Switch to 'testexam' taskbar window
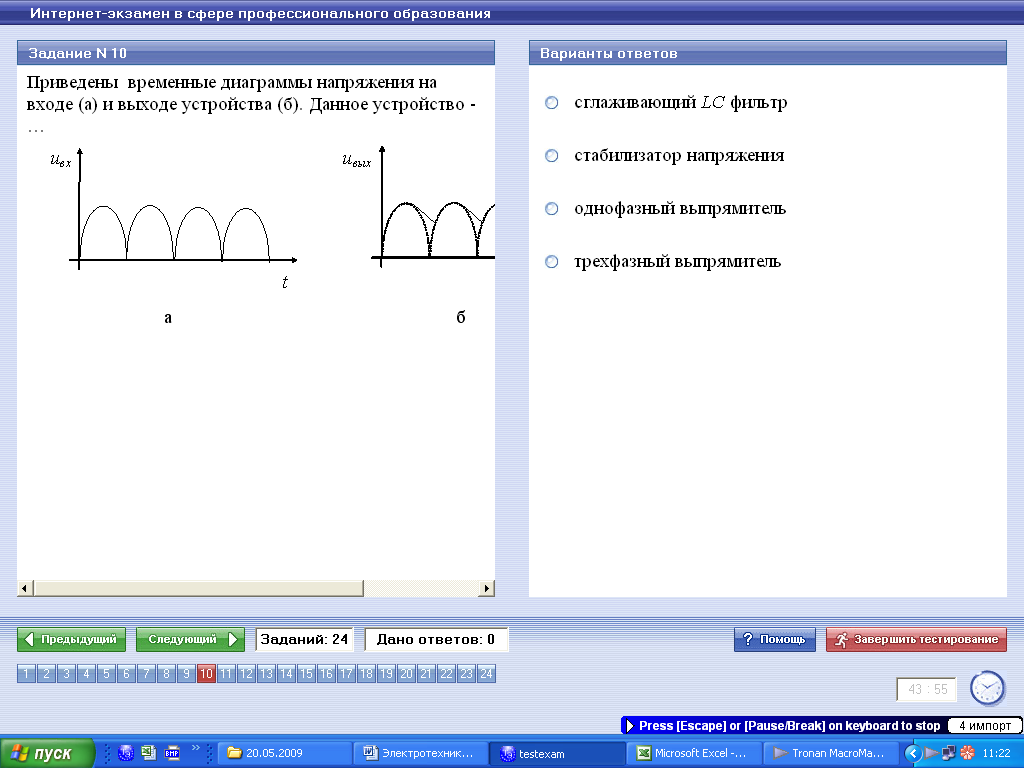 pyautogui.click(x=556, y=753)
